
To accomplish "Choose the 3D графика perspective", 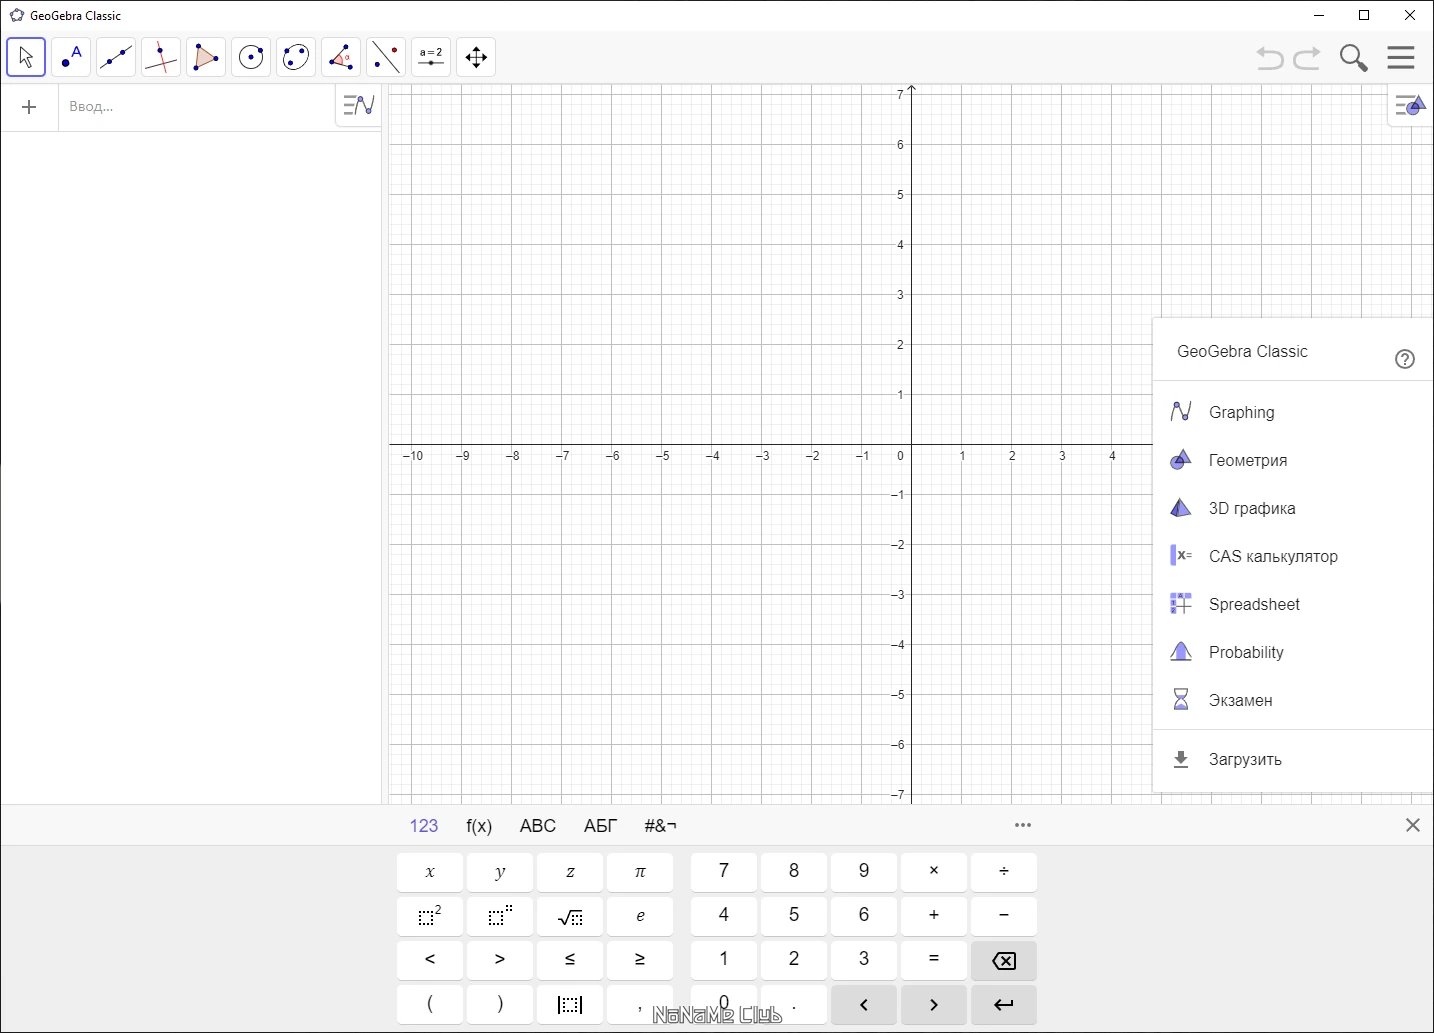I will (1293, 508).
